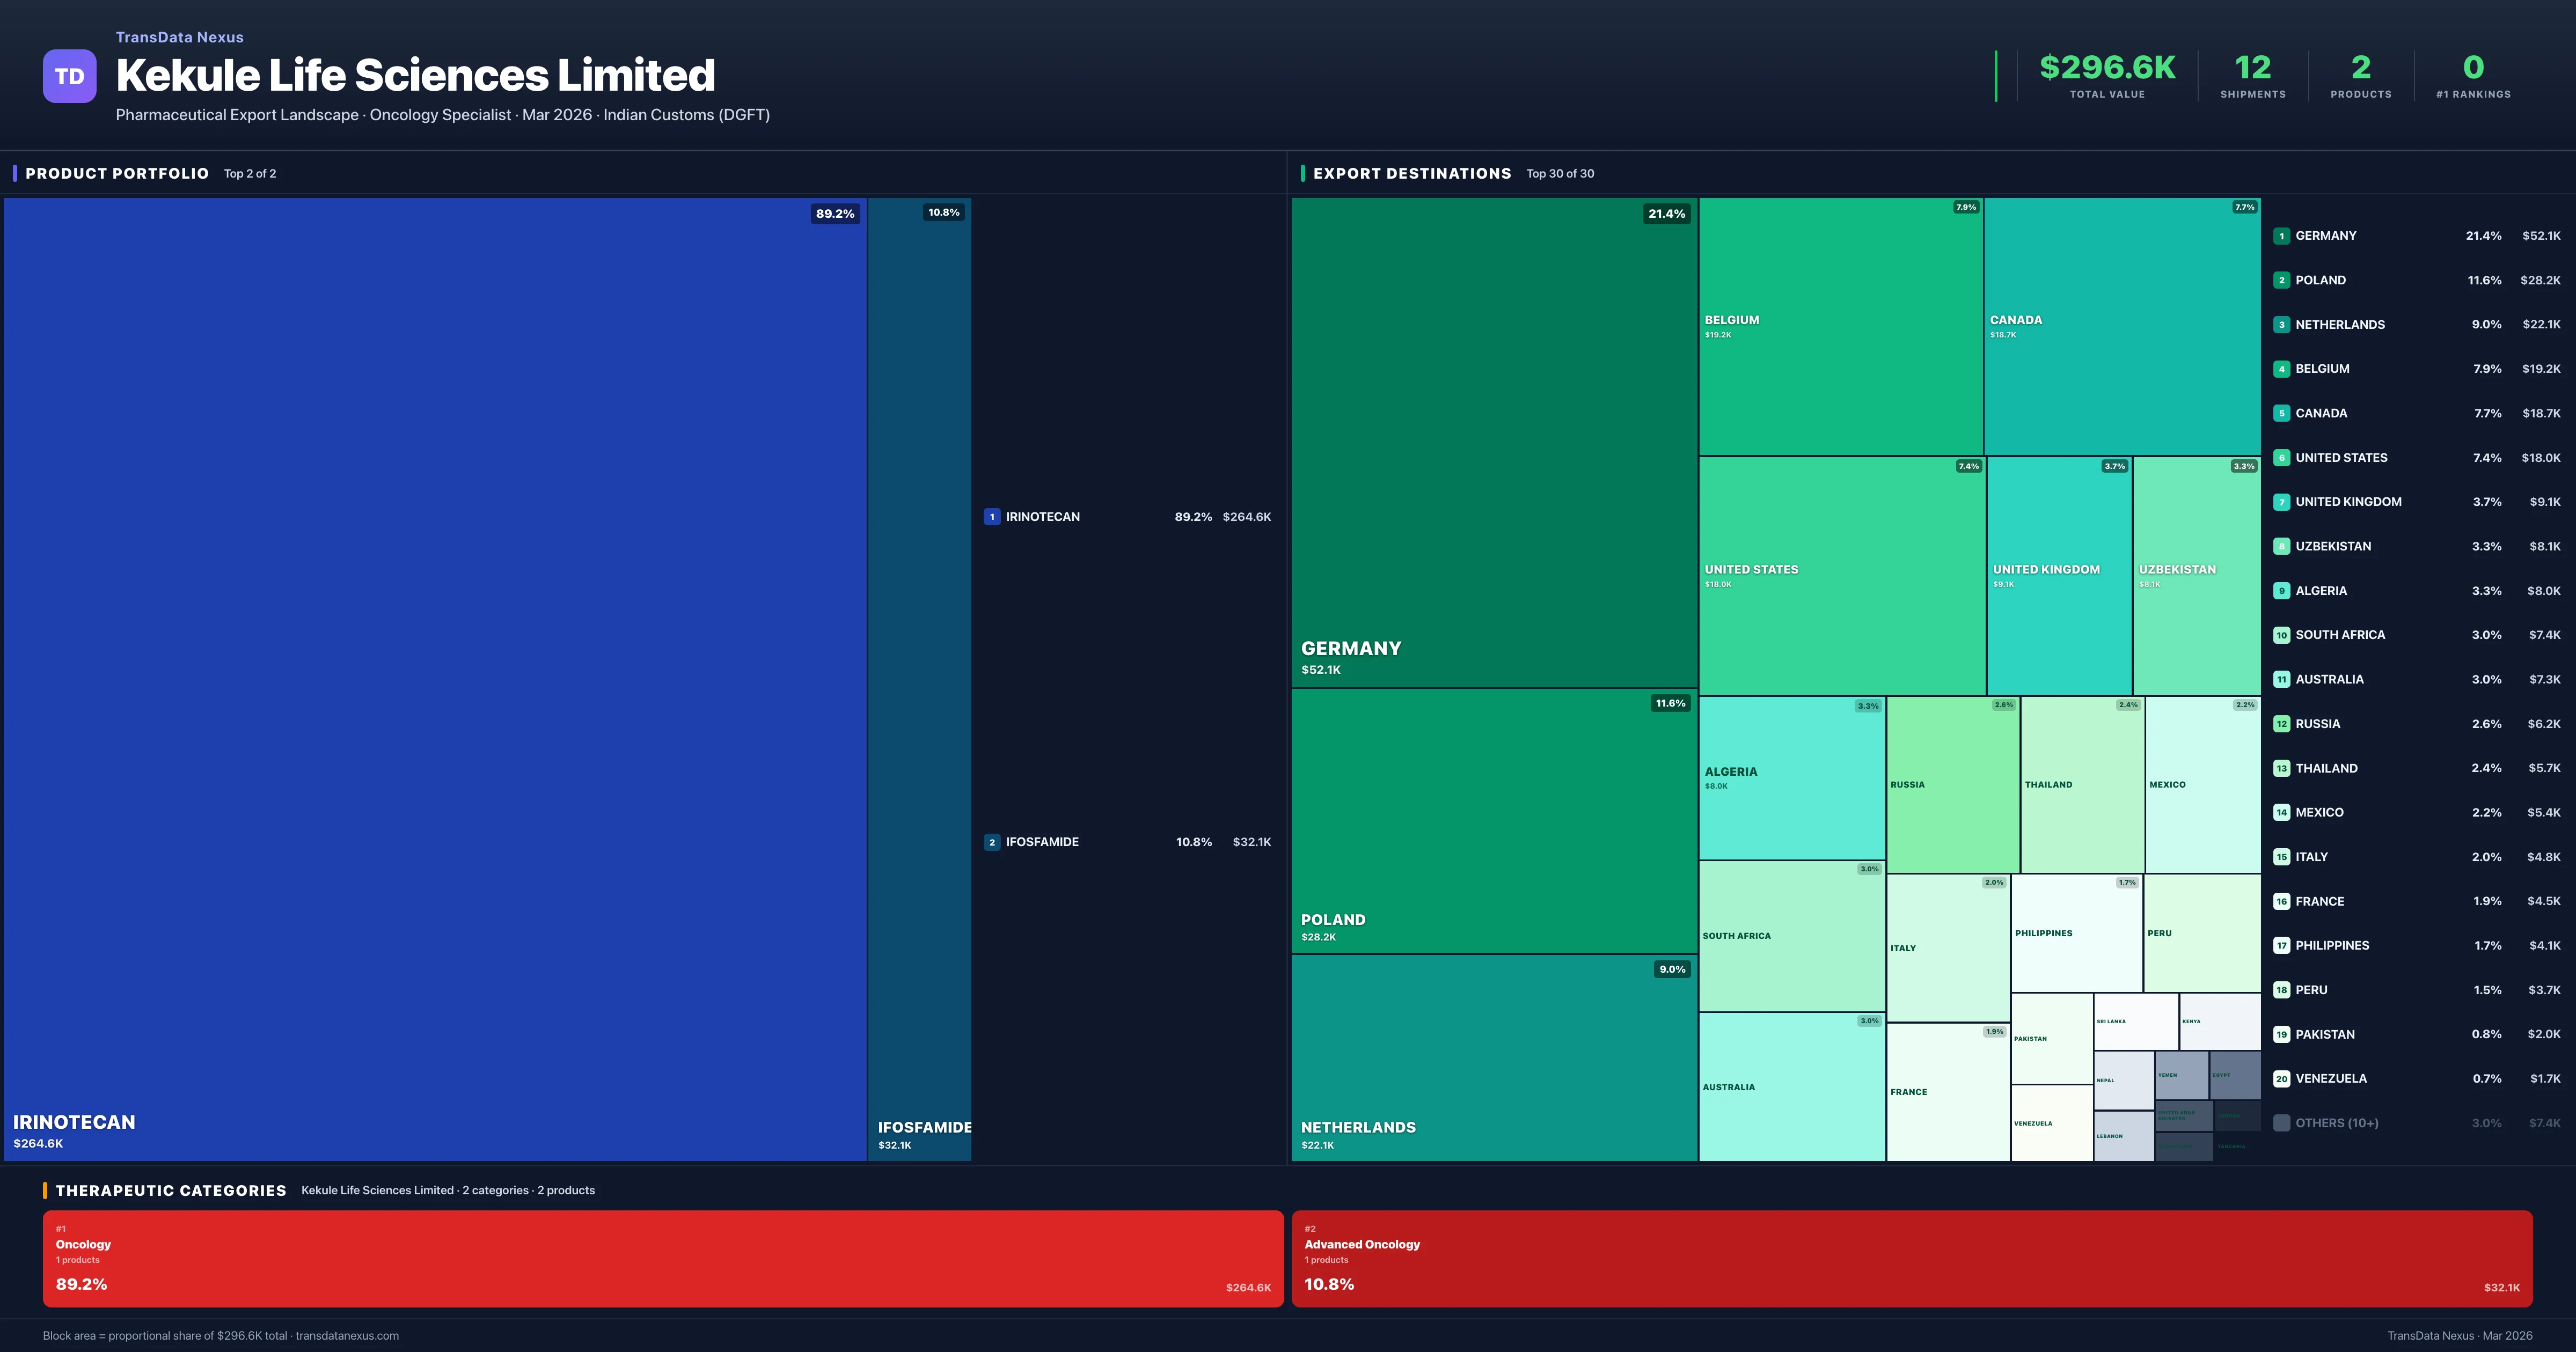Click the rank 2 badge beside POLAND
2576x1352 pixels.
tap(2282, 280)
